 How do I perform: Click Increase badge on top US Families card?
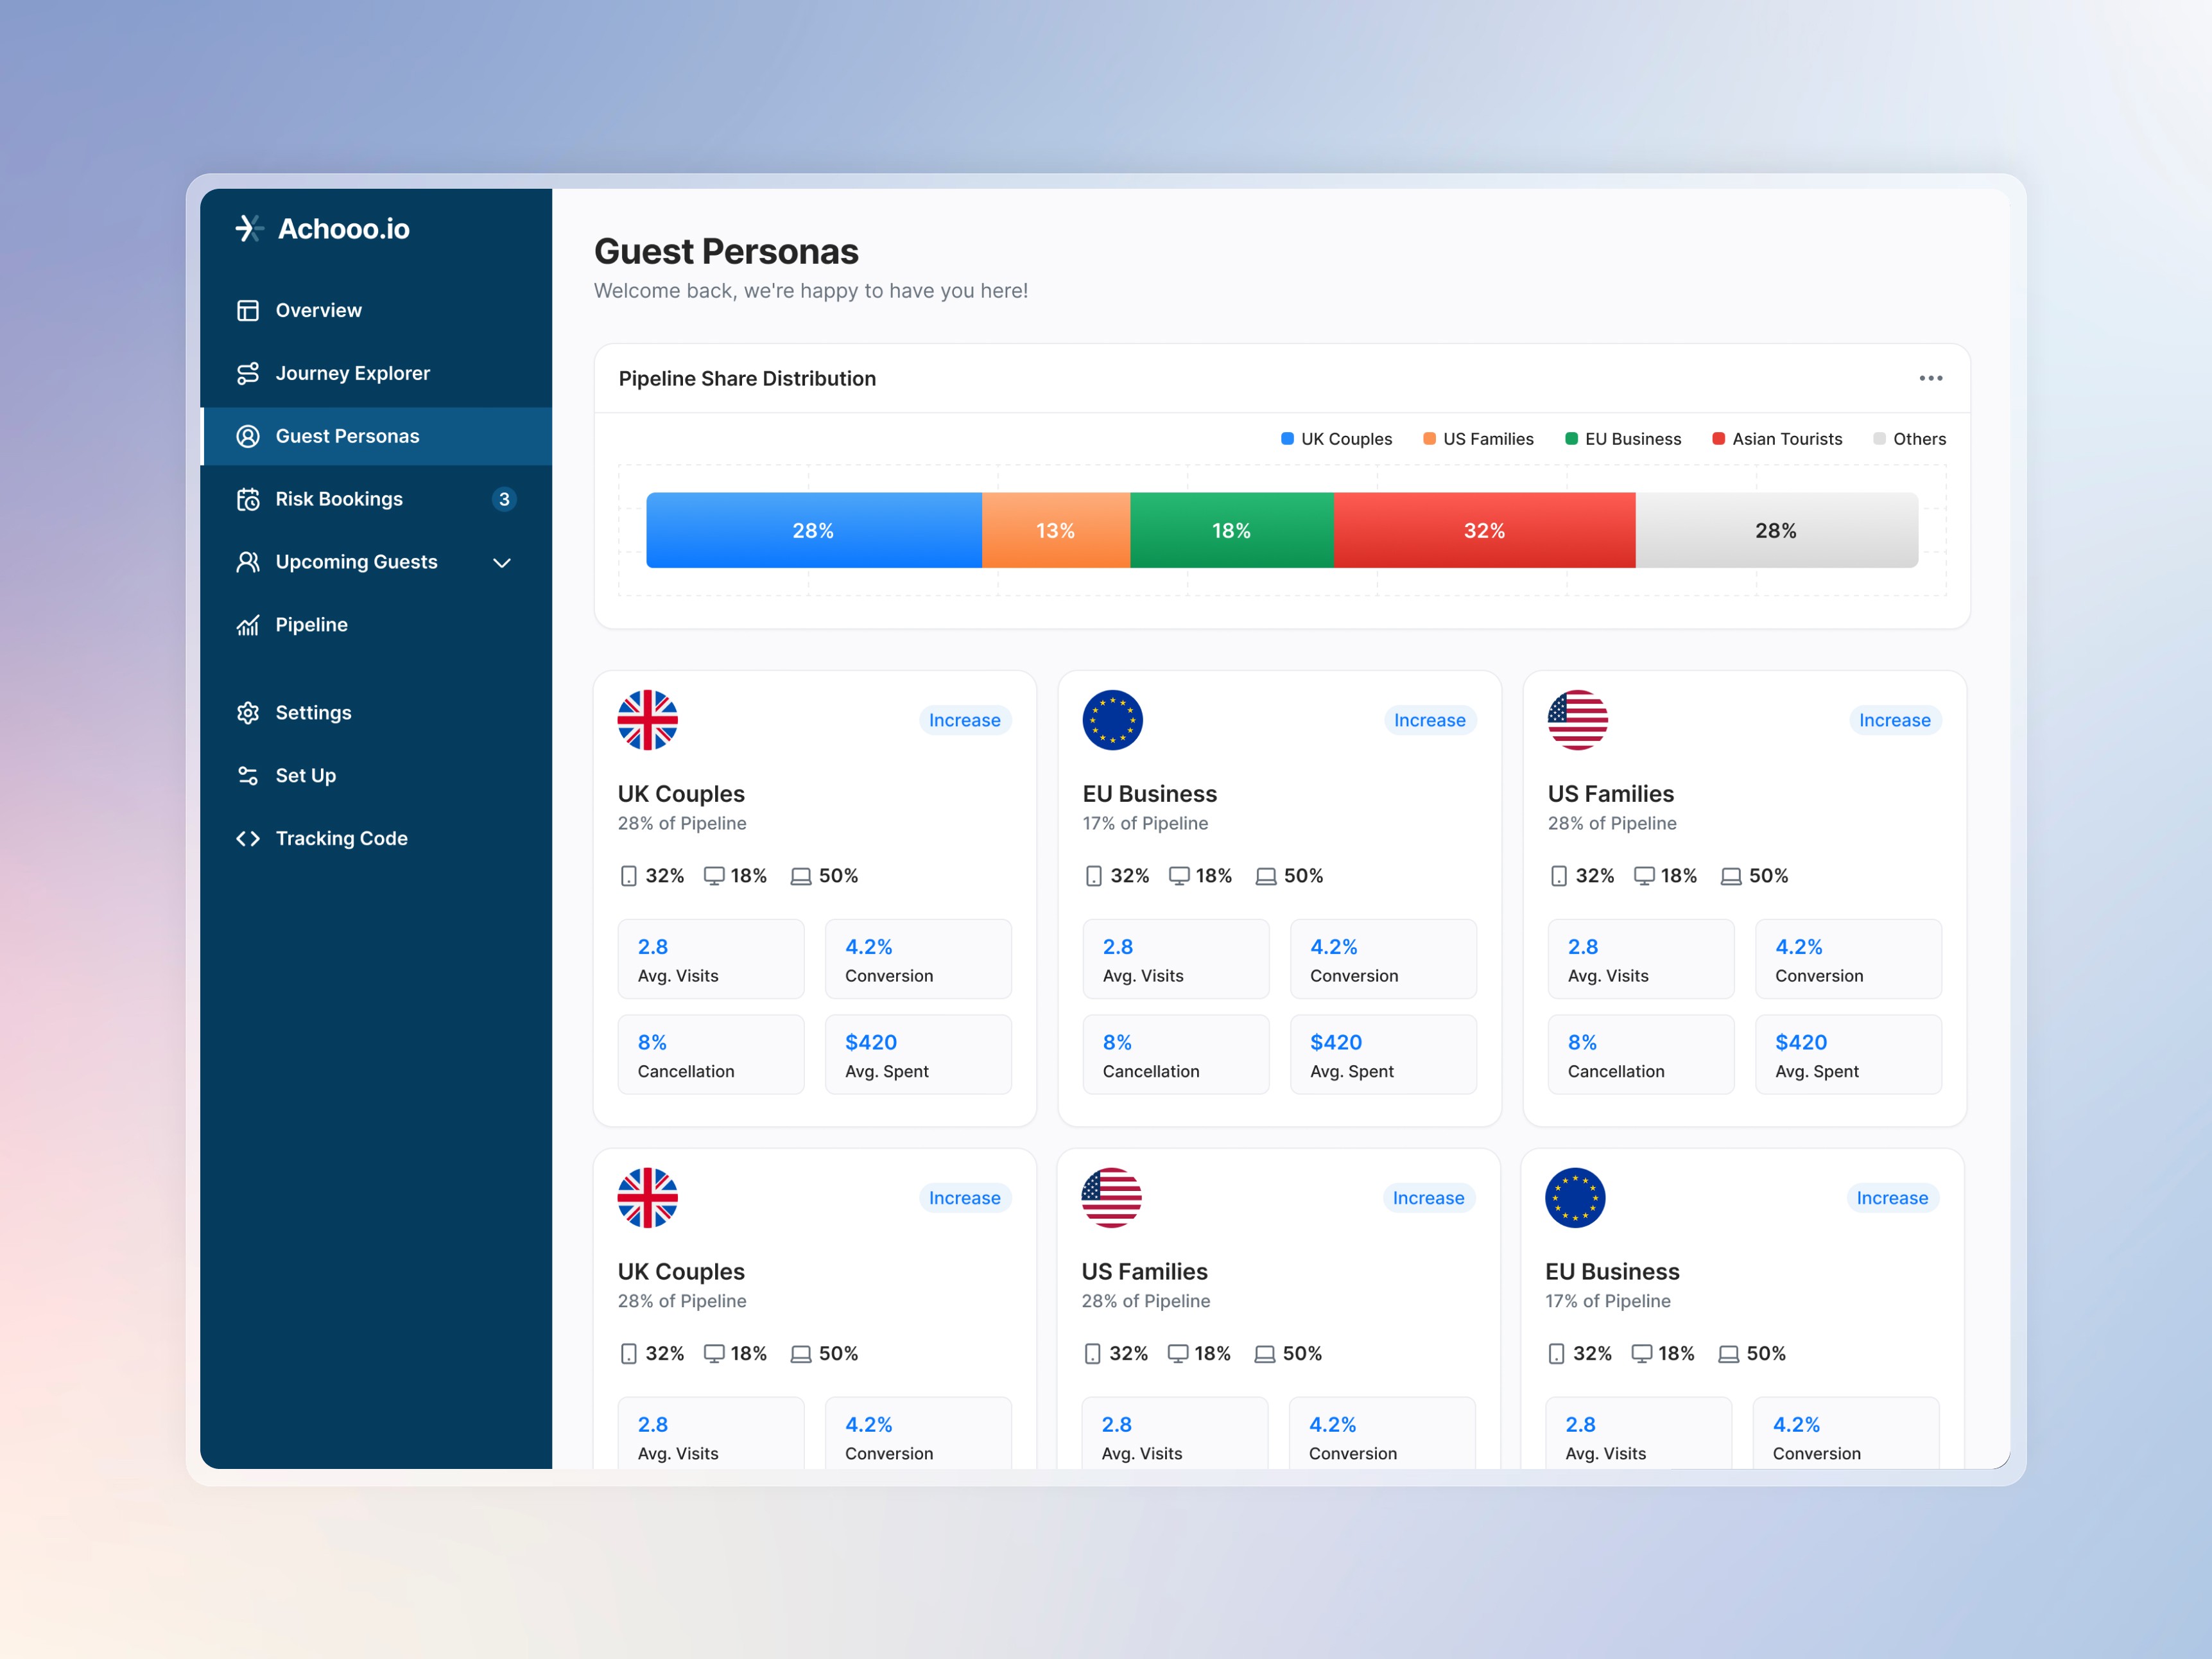point(1894,720)
